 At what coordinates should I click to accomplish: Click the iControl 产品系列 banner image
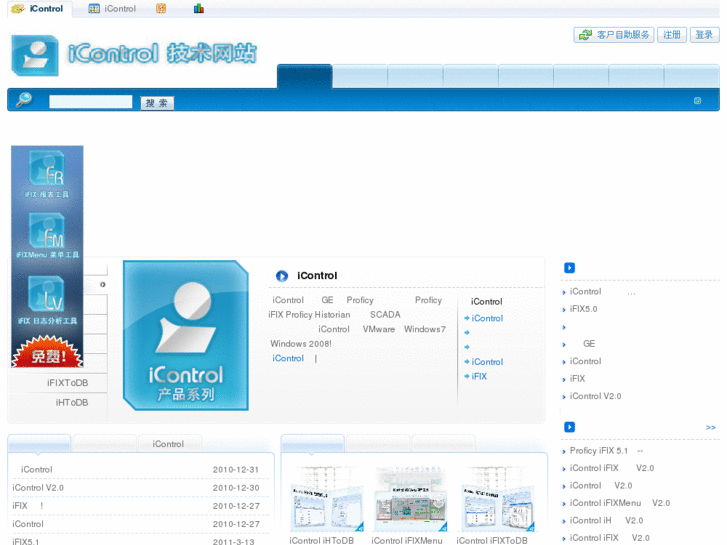(x=186, y=335)
